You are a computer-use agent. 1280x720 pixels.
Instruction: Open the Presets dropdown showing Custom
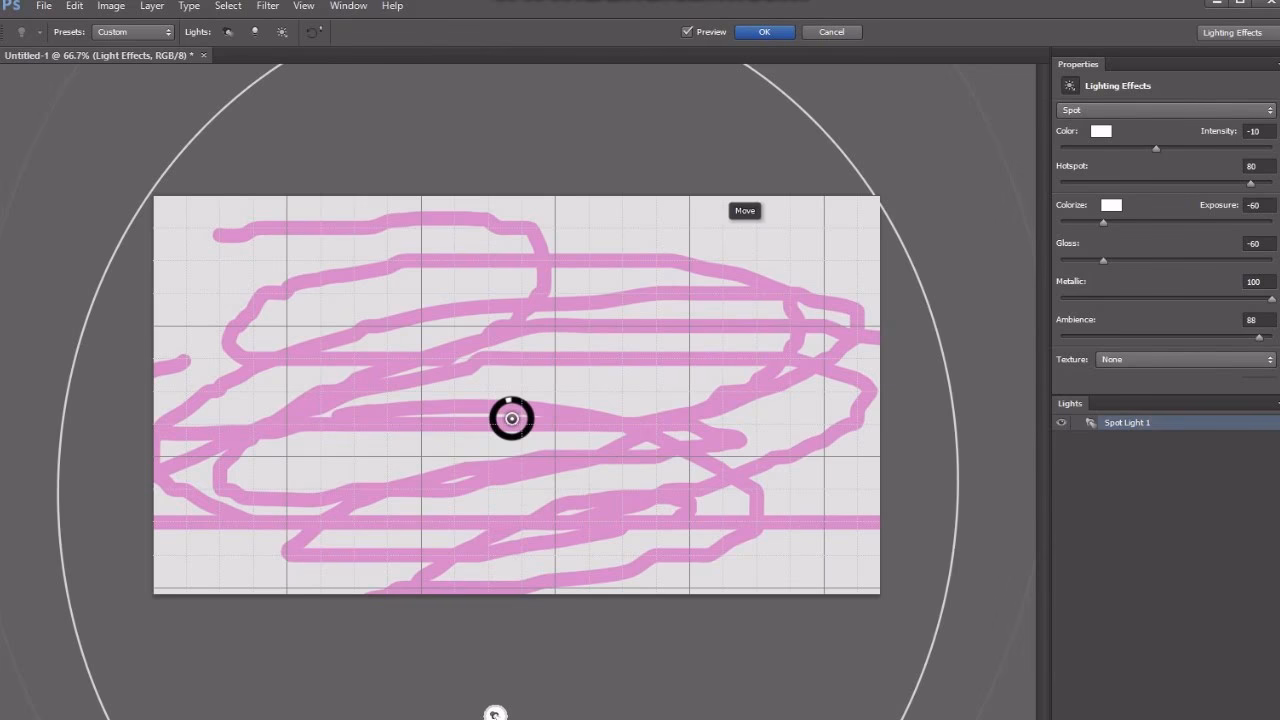pyautogui.click(x=133, y=31)
